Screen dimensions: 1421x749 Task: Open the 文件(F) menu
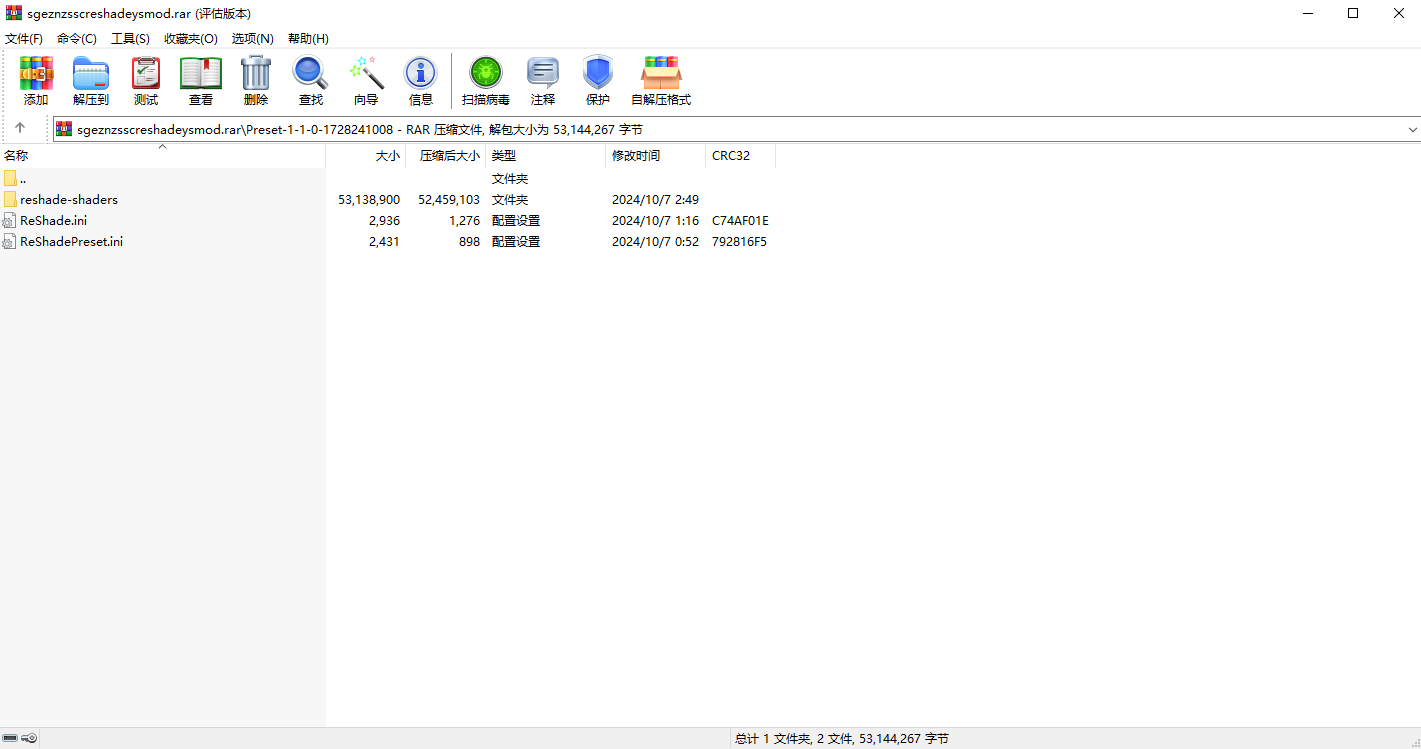tap(24, 38)
